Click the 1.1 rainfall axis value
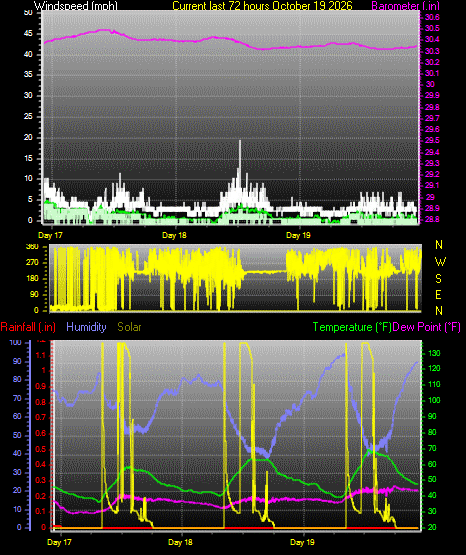Viewport: 466px width, 555px height. 41,355
